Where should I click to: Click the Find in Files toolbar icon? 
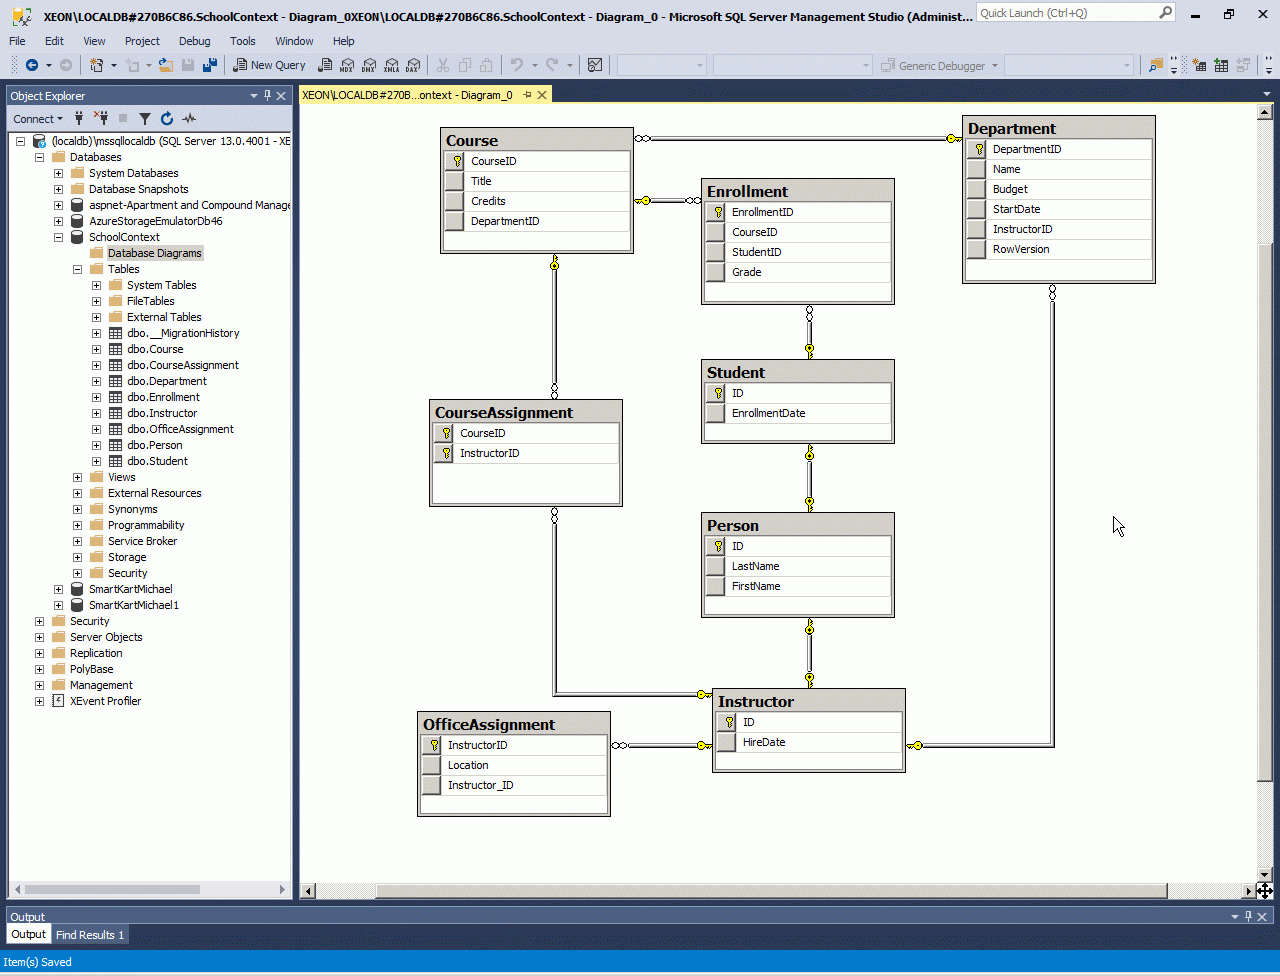coord(1156,65)
